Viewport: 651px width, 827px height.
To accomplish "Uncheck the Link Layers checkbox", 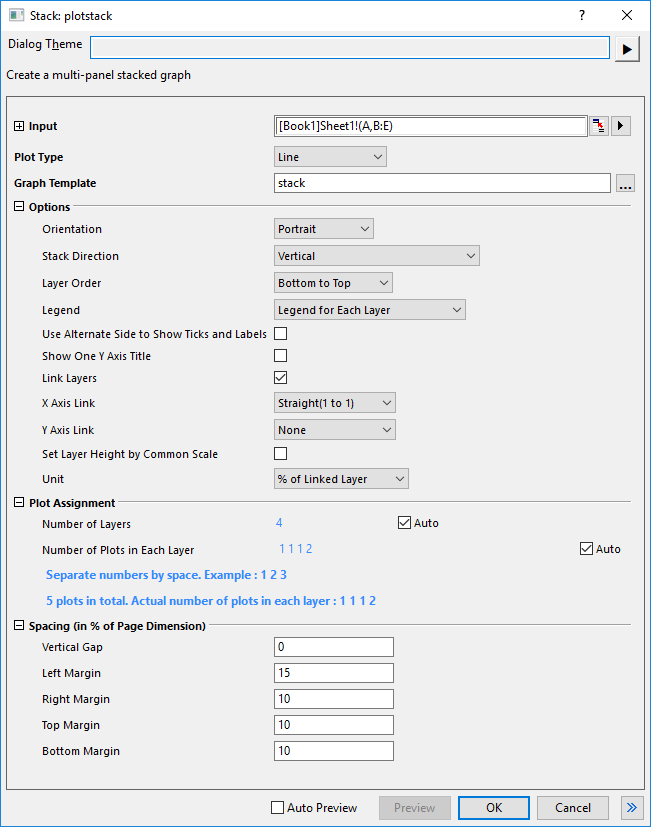I will [x=281, y=378].
